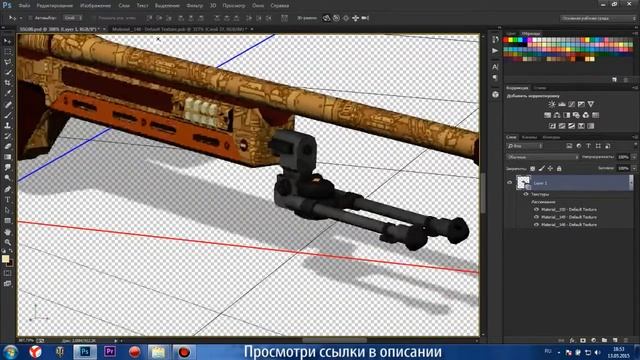Image resolution: width=640 pixels, height=360 pixels.
Task: Switch to the Каналы tab
Action: [529, 137]
